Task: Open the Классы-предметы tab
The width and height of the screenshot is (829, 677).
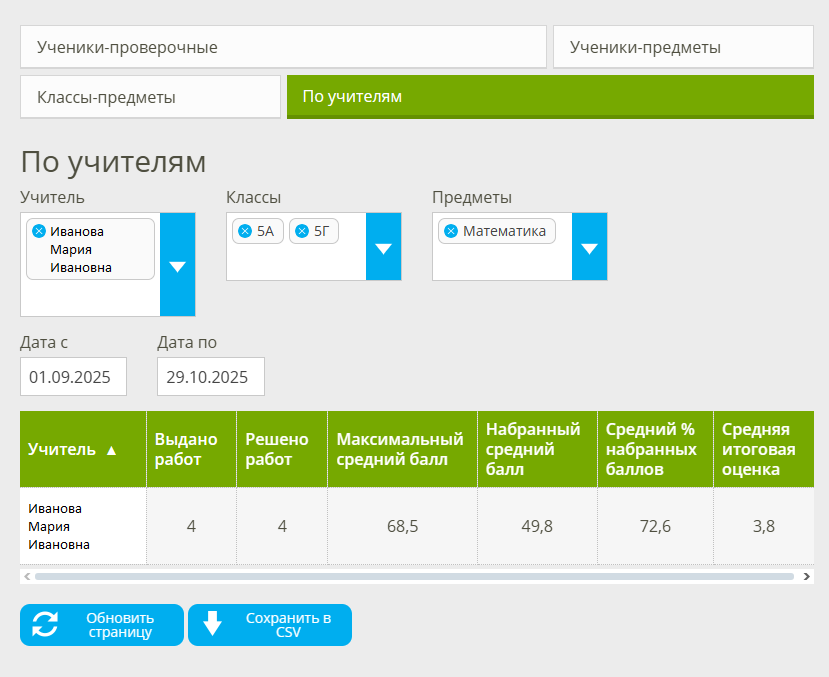Action: click(x=150, y=96)
